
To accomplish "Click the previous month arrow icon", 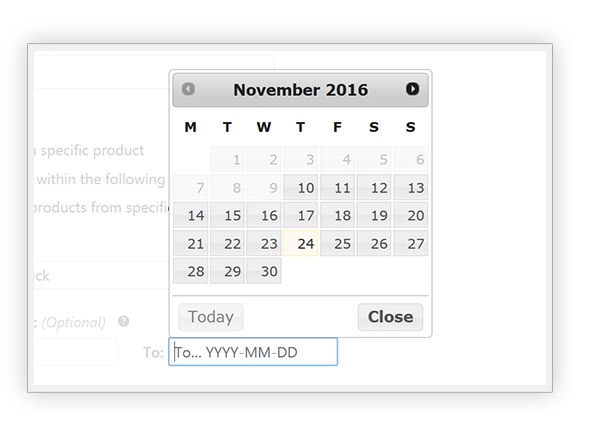I will pos(188,89).
